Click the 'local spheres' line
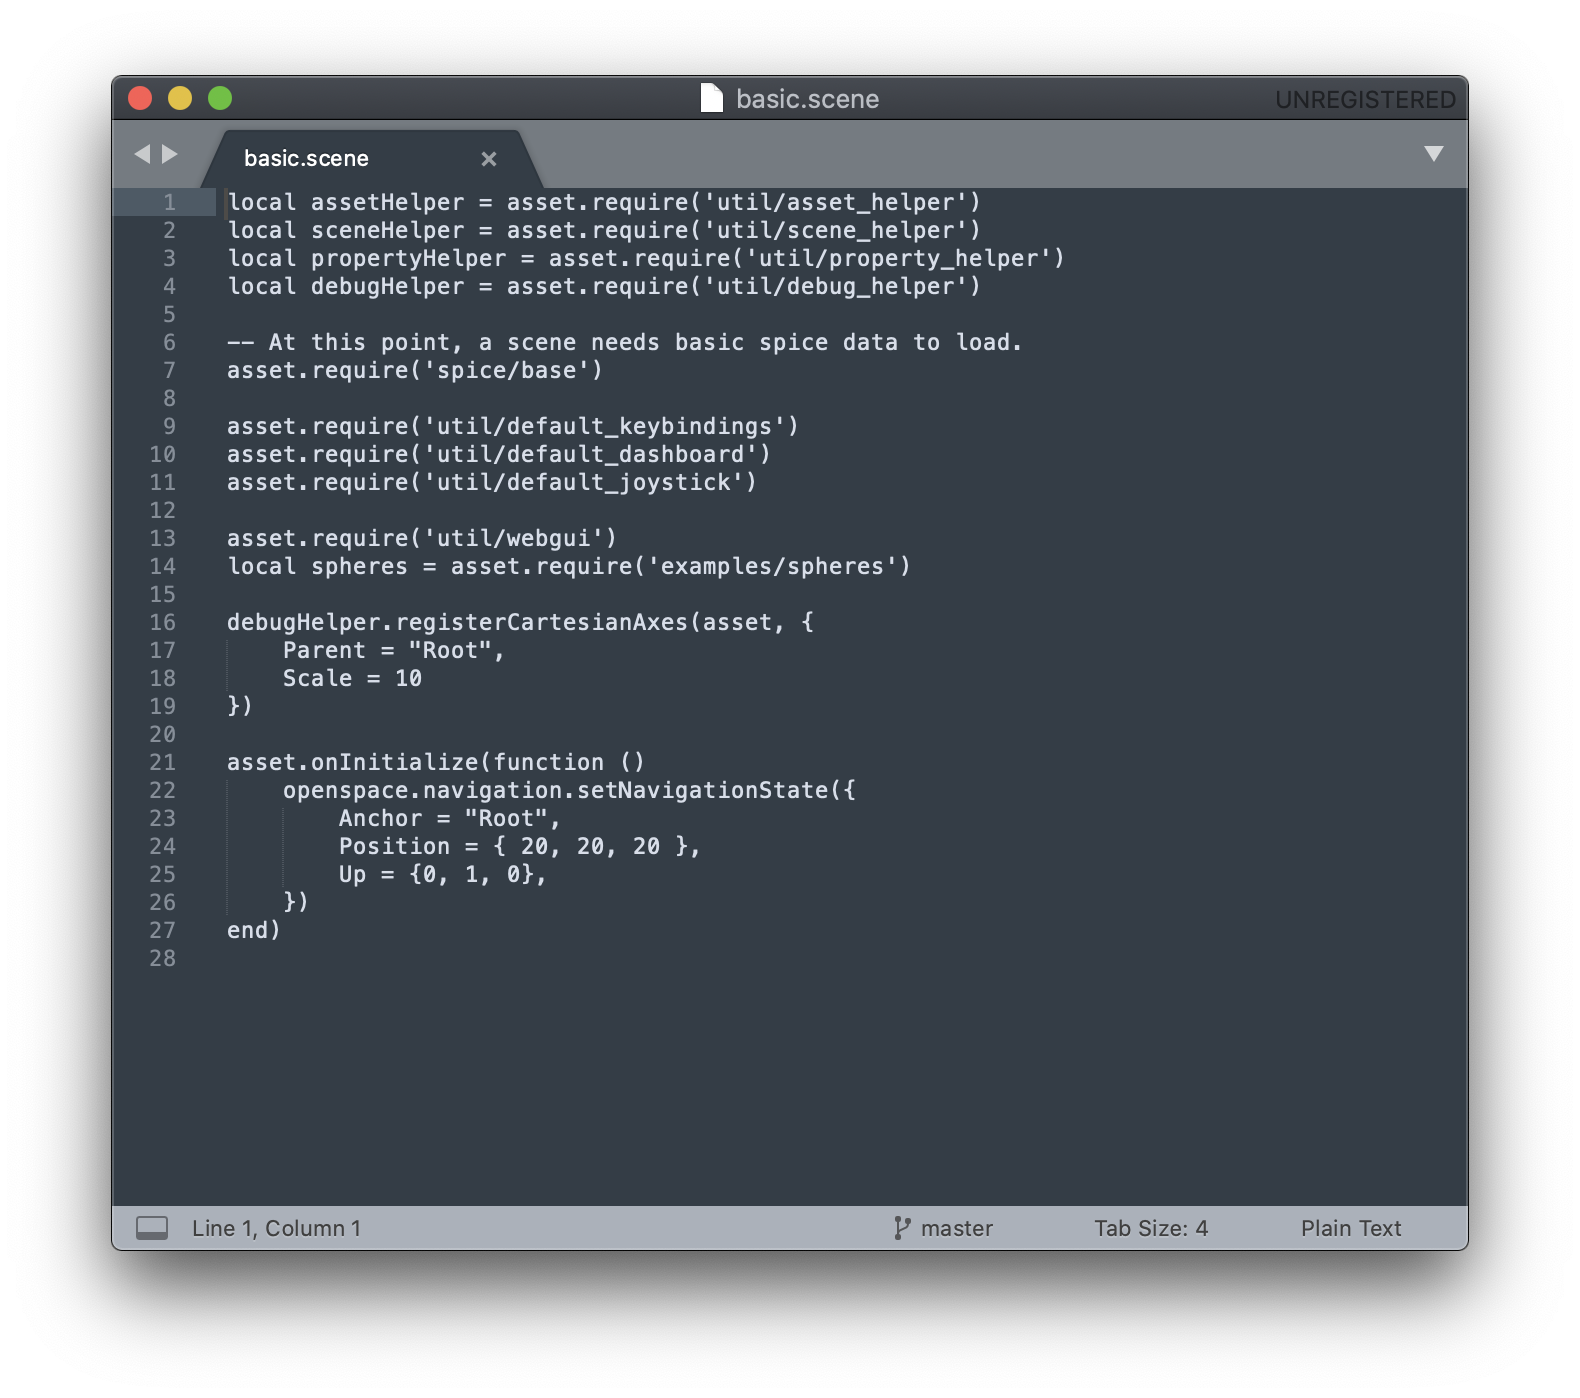This screenshot has width=1580, height=1398. click(569, 566)
